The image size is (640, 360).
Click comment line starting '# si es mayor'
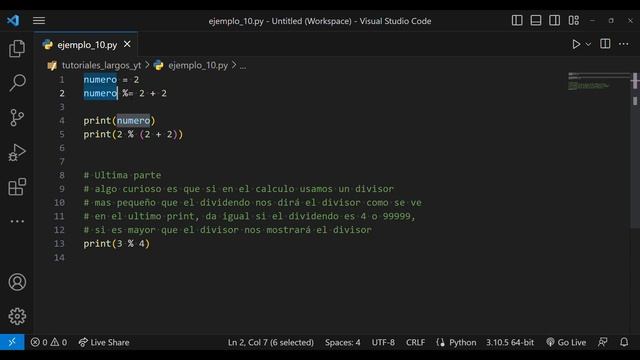coord(228,230)
